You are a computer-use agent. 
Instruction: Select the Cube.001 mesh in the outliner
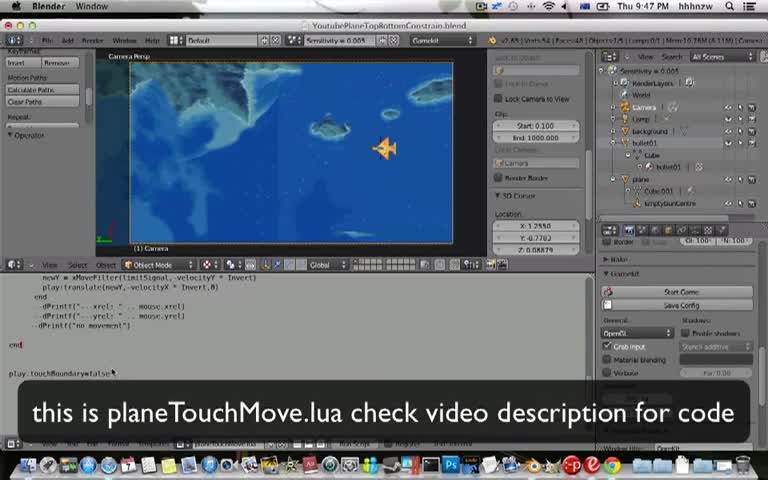pos(659,191)
